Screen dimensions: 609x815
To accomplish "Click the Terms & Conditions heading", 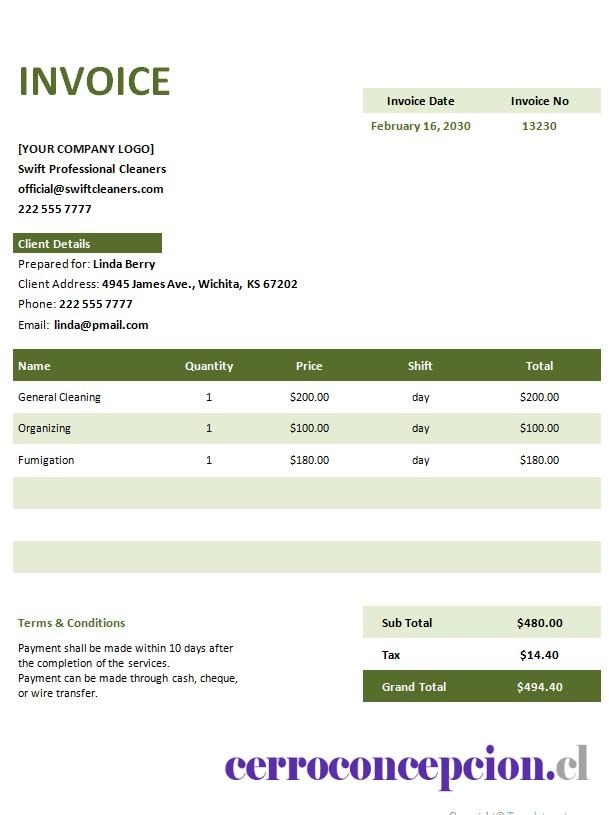I will coord(71,623).
